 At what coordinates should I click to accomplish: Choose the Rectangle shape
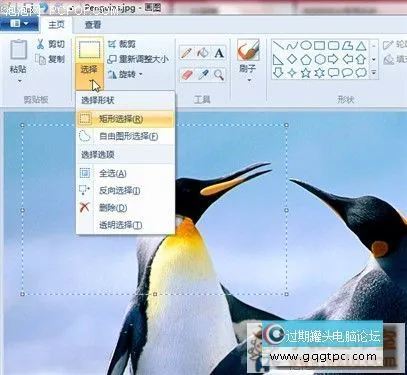coord(319,45)
